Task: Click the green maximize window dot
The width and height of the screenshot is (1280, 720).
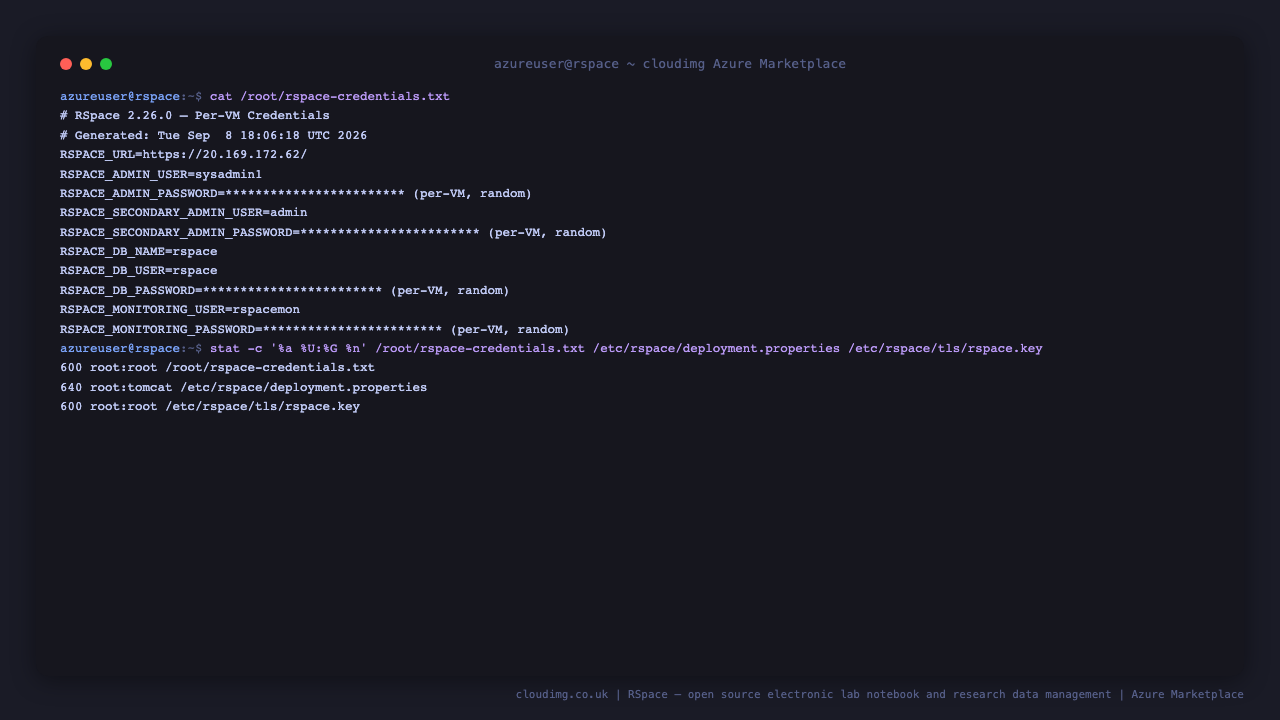Action: [106, 64]
